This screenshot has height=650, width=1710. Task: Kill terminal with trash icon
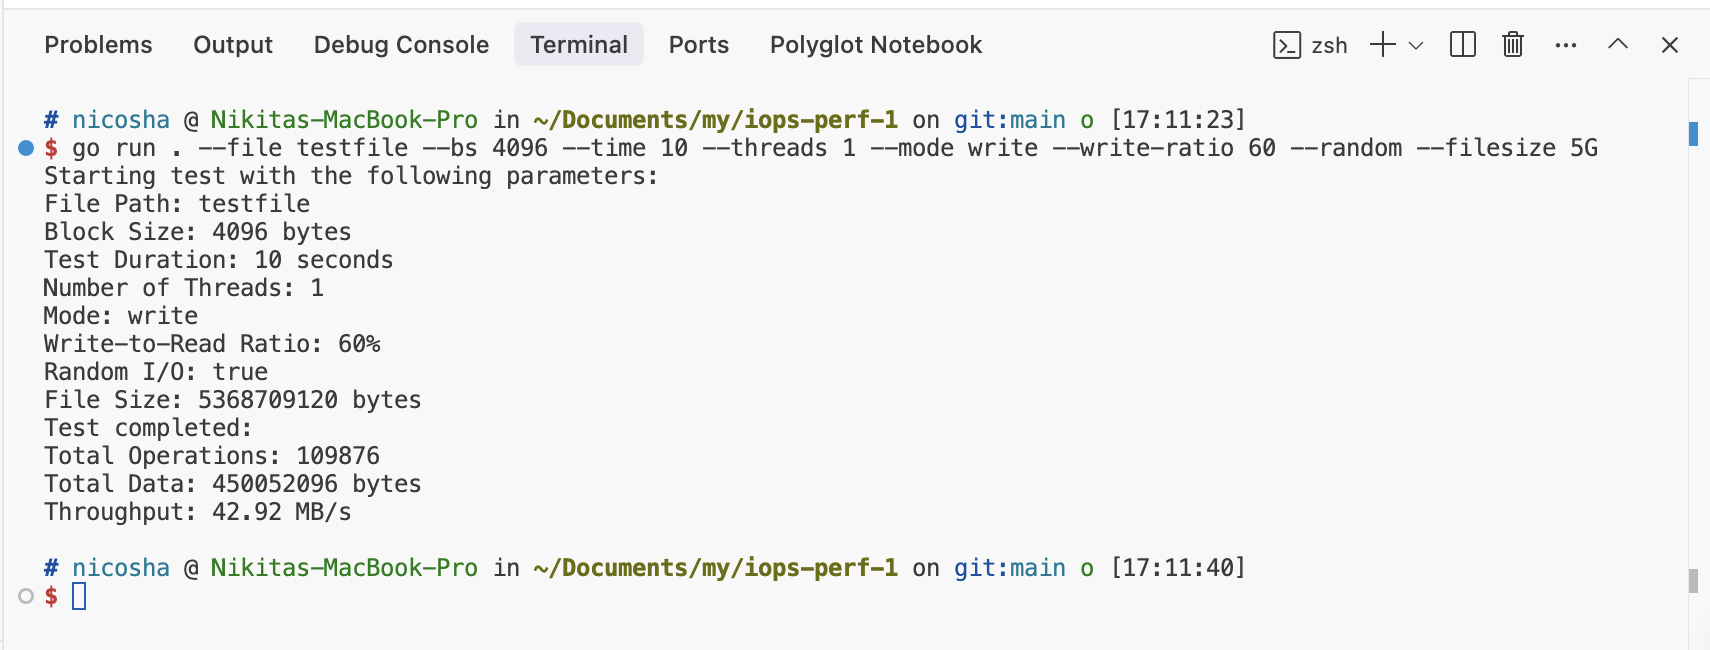coord(1513,45)
